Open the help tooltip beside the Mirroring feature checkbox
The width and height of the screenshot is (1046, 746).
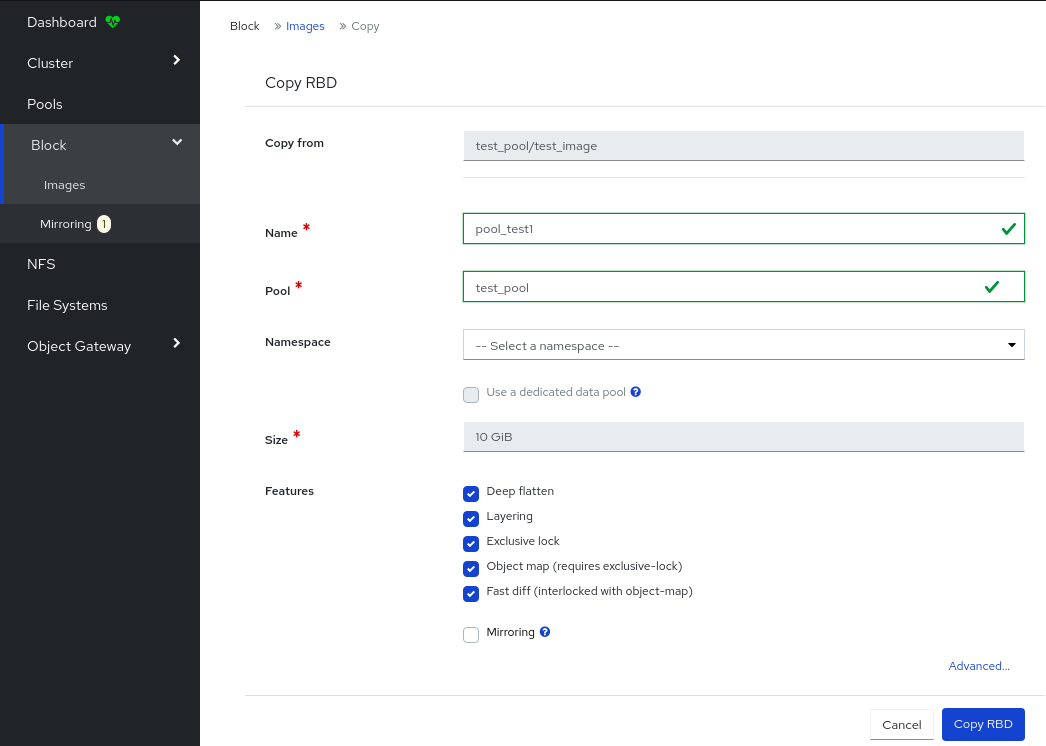point(545,631)
